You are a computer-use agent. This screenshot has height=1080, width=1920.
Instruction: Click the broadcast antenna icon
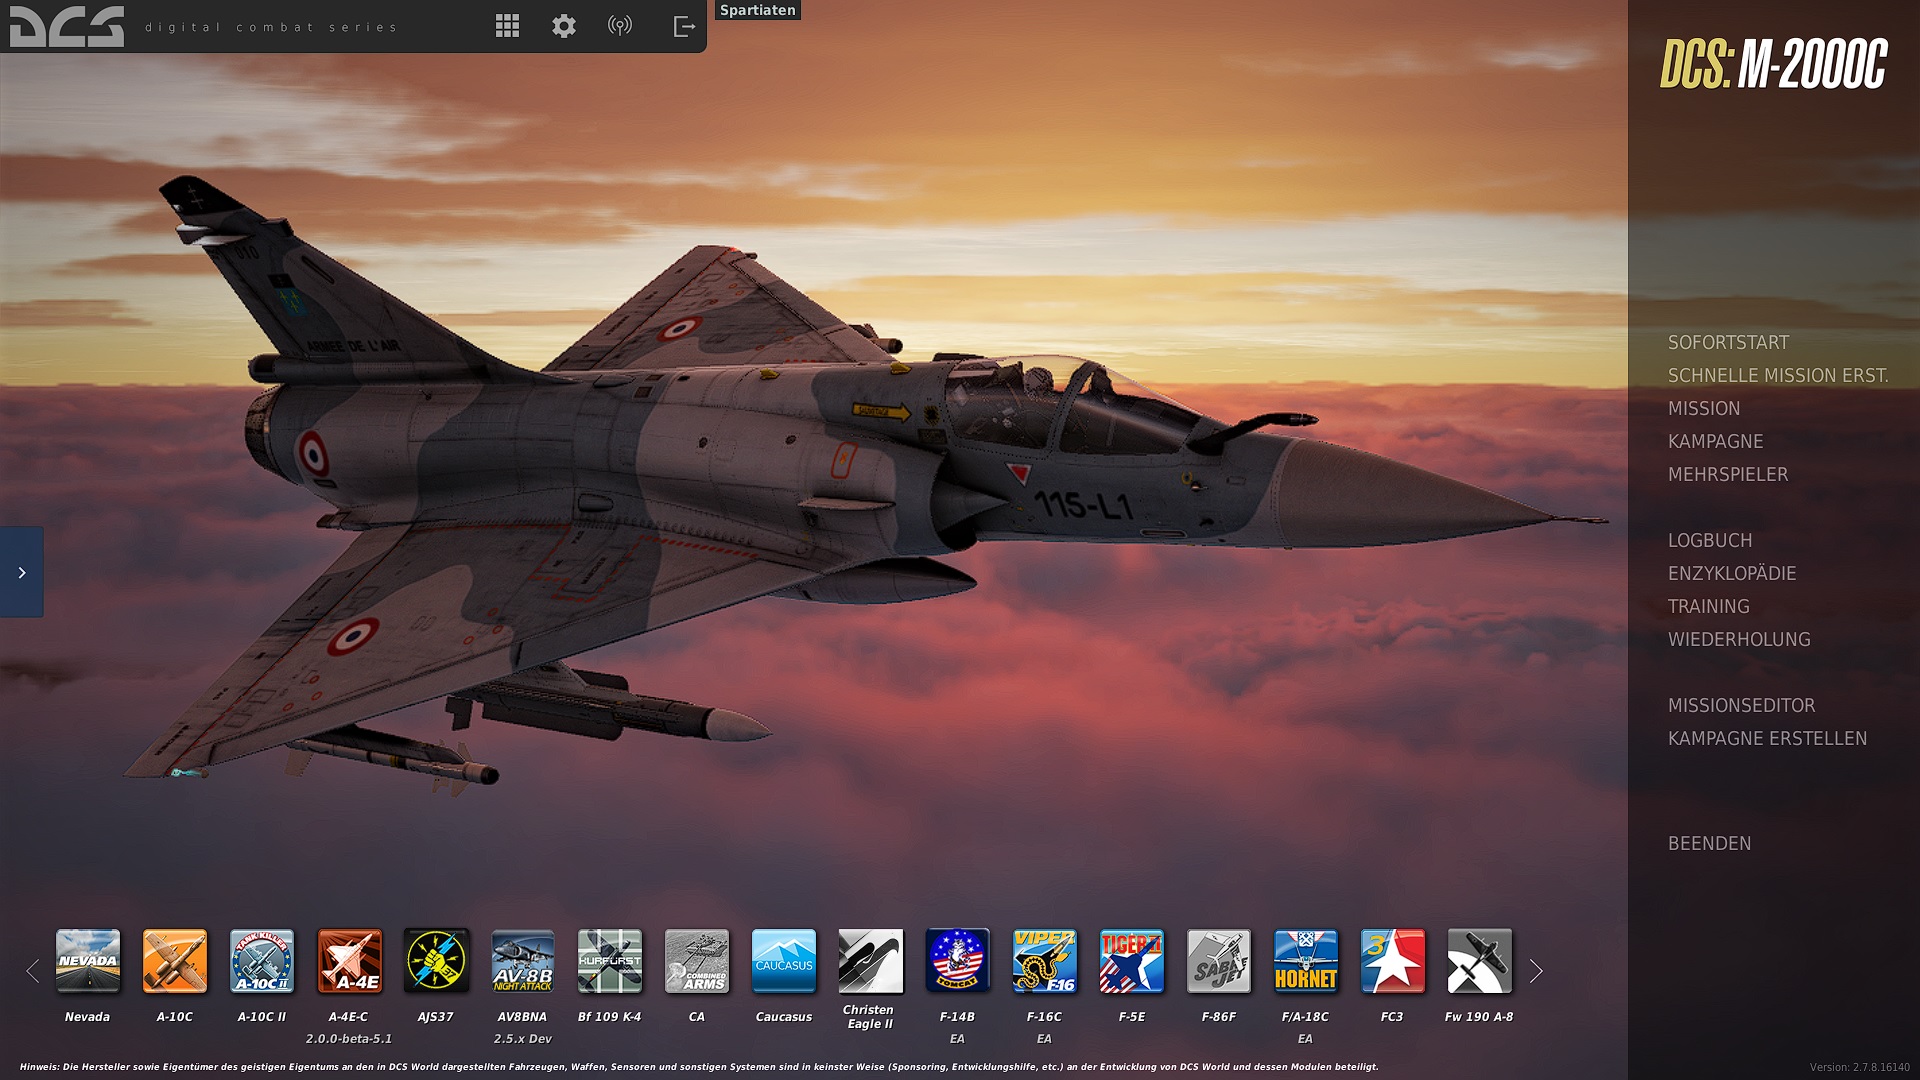(x=621, y=25)
